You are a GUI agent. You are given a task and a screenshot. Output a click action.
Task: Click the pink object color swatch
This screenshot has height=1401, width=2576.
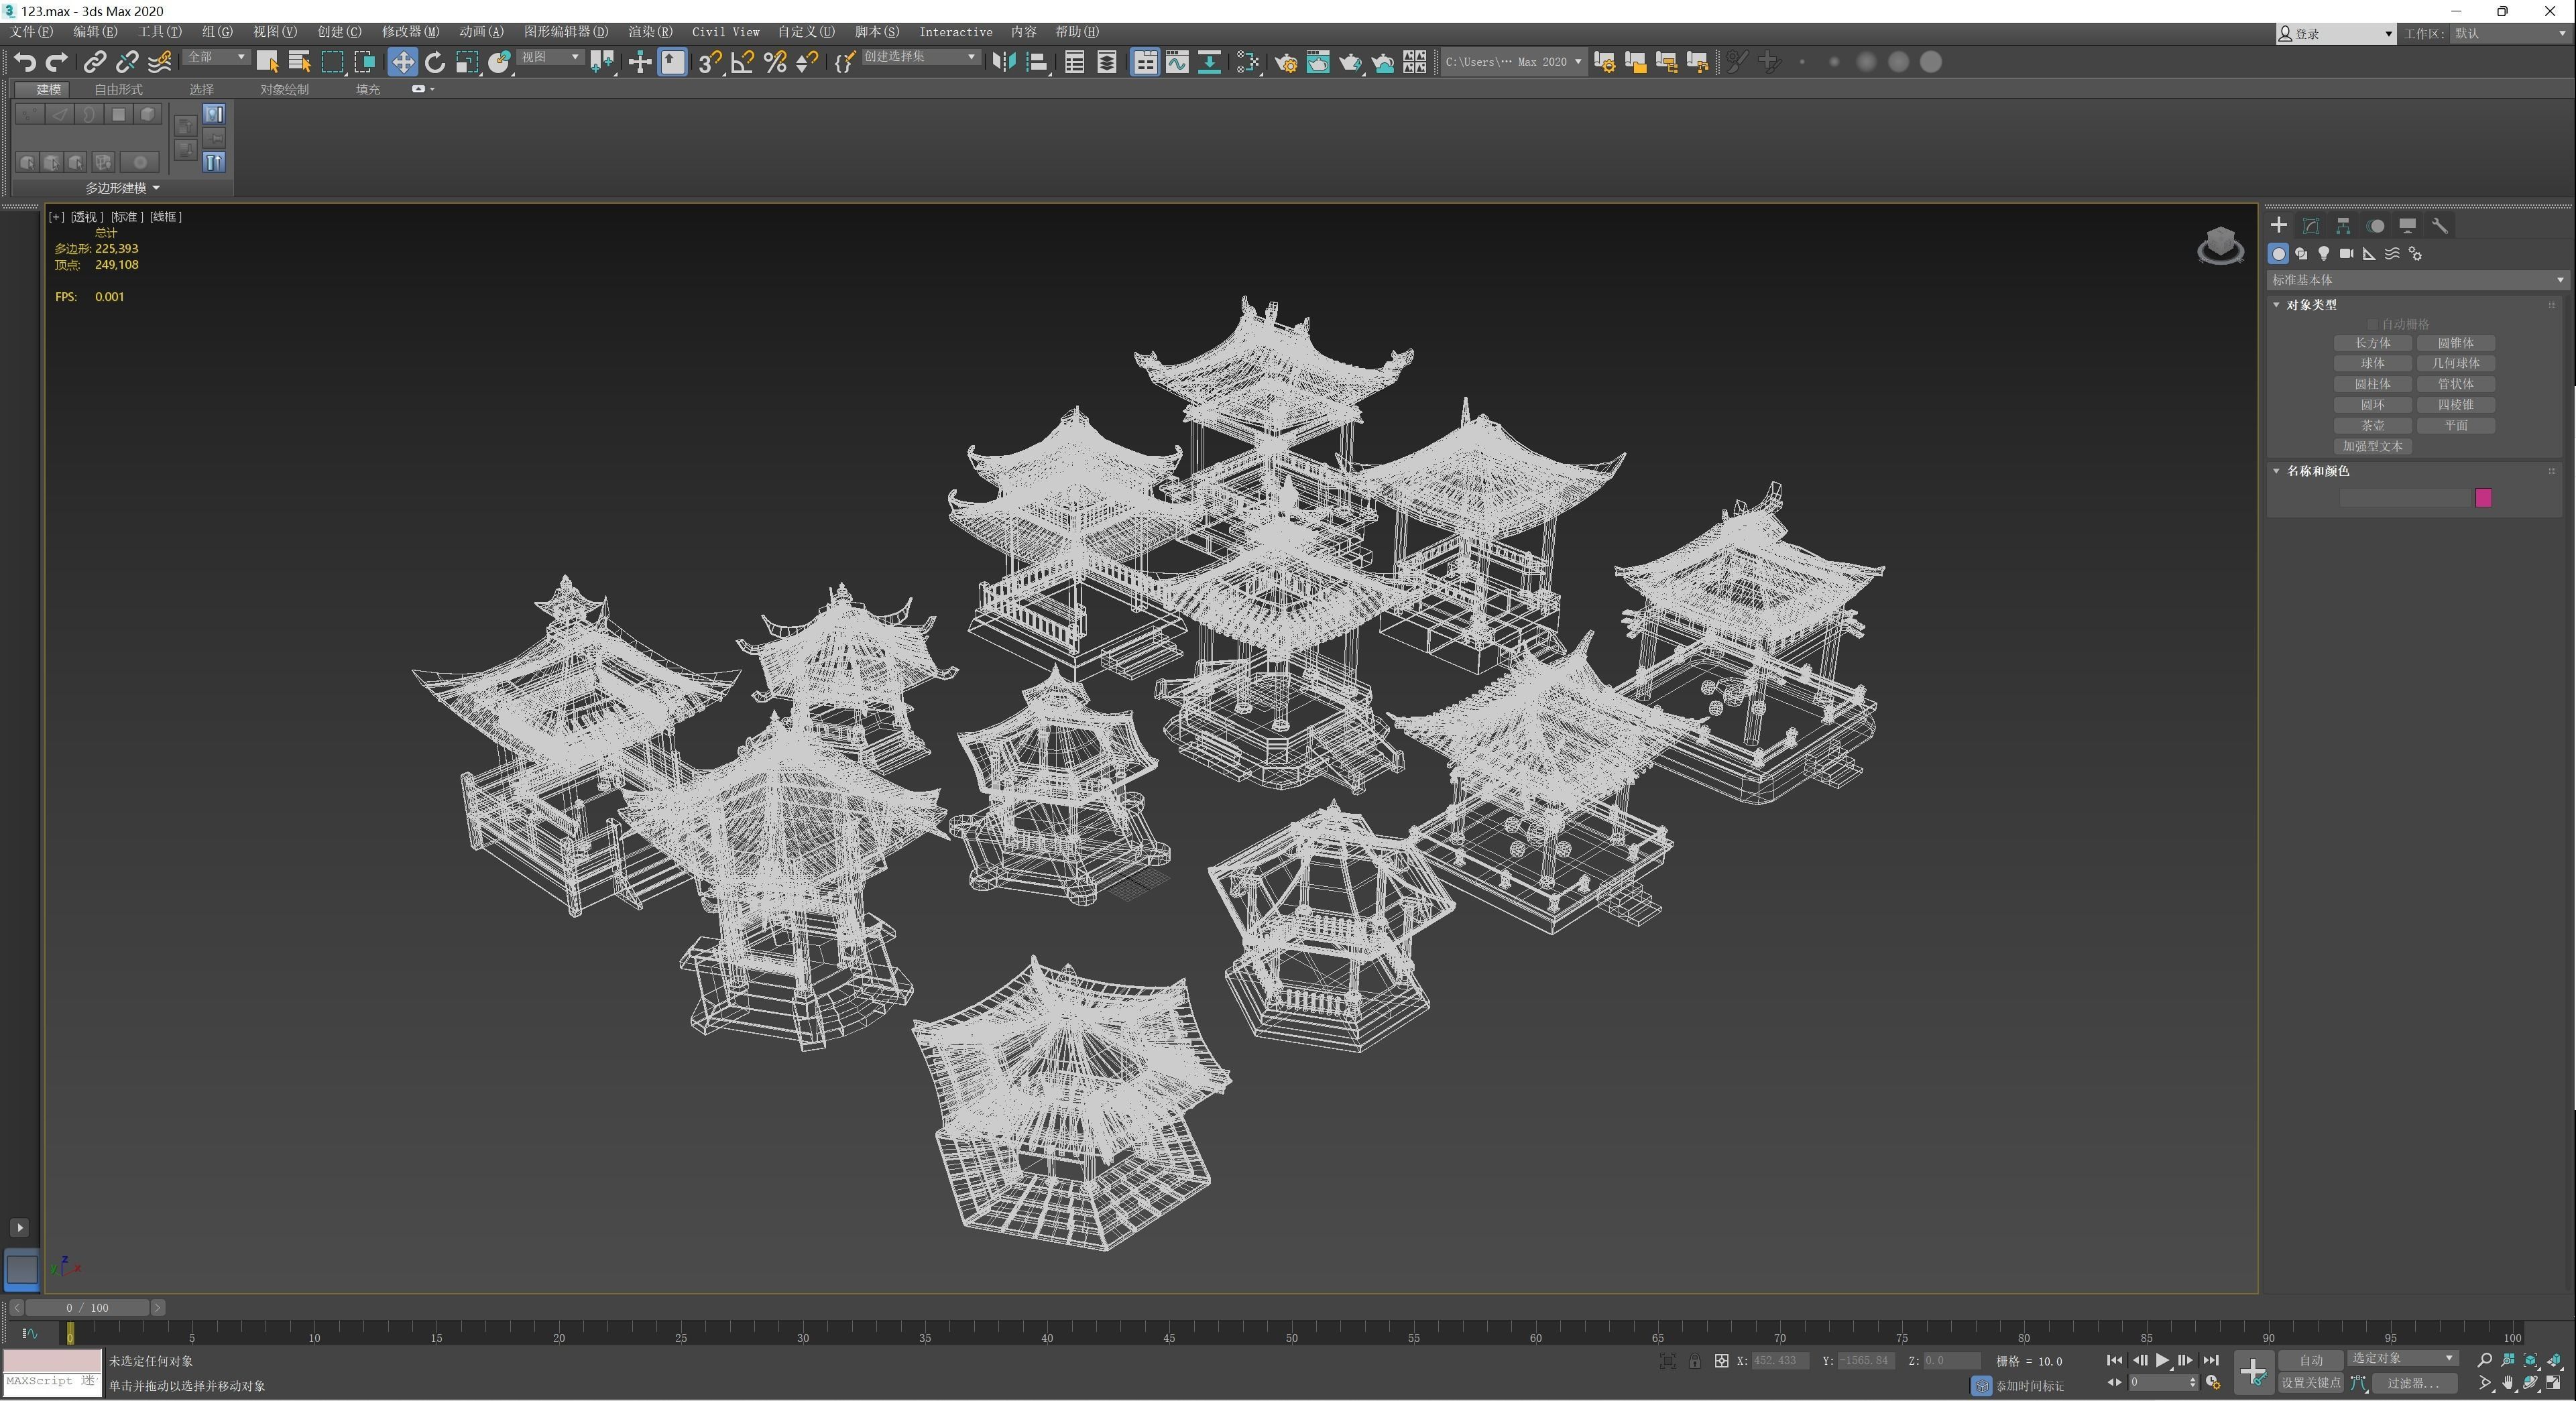[x=2483, y=498]
